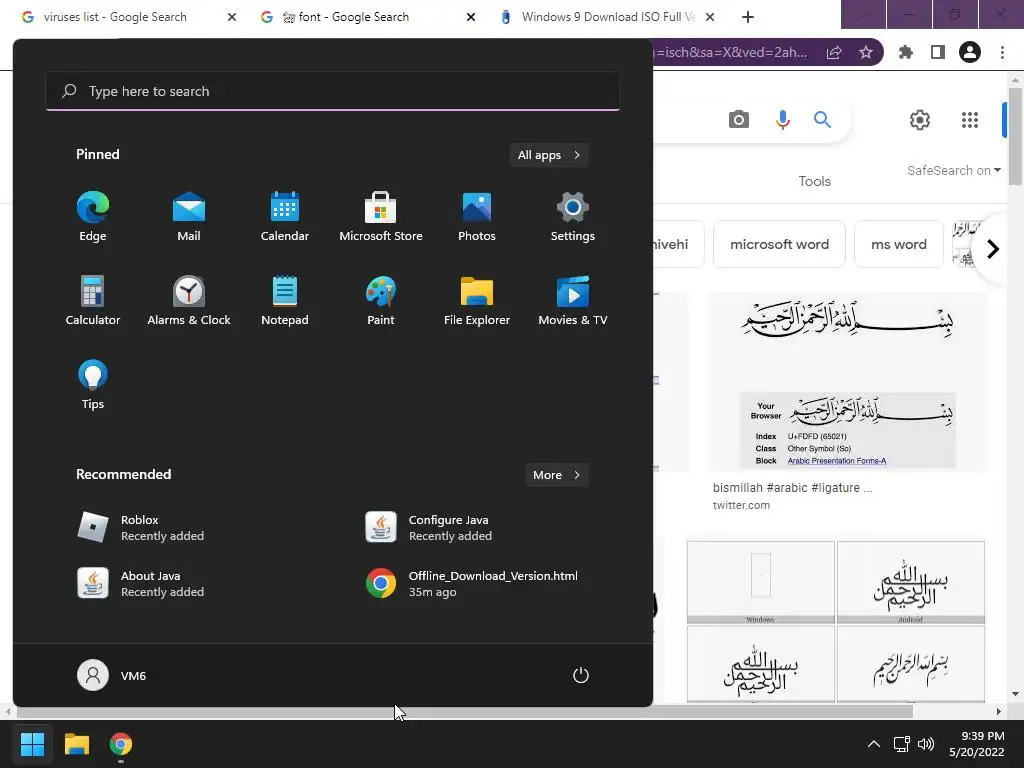Launch Movies & TV
This screenshot has height=768, width=1024.
573,300
